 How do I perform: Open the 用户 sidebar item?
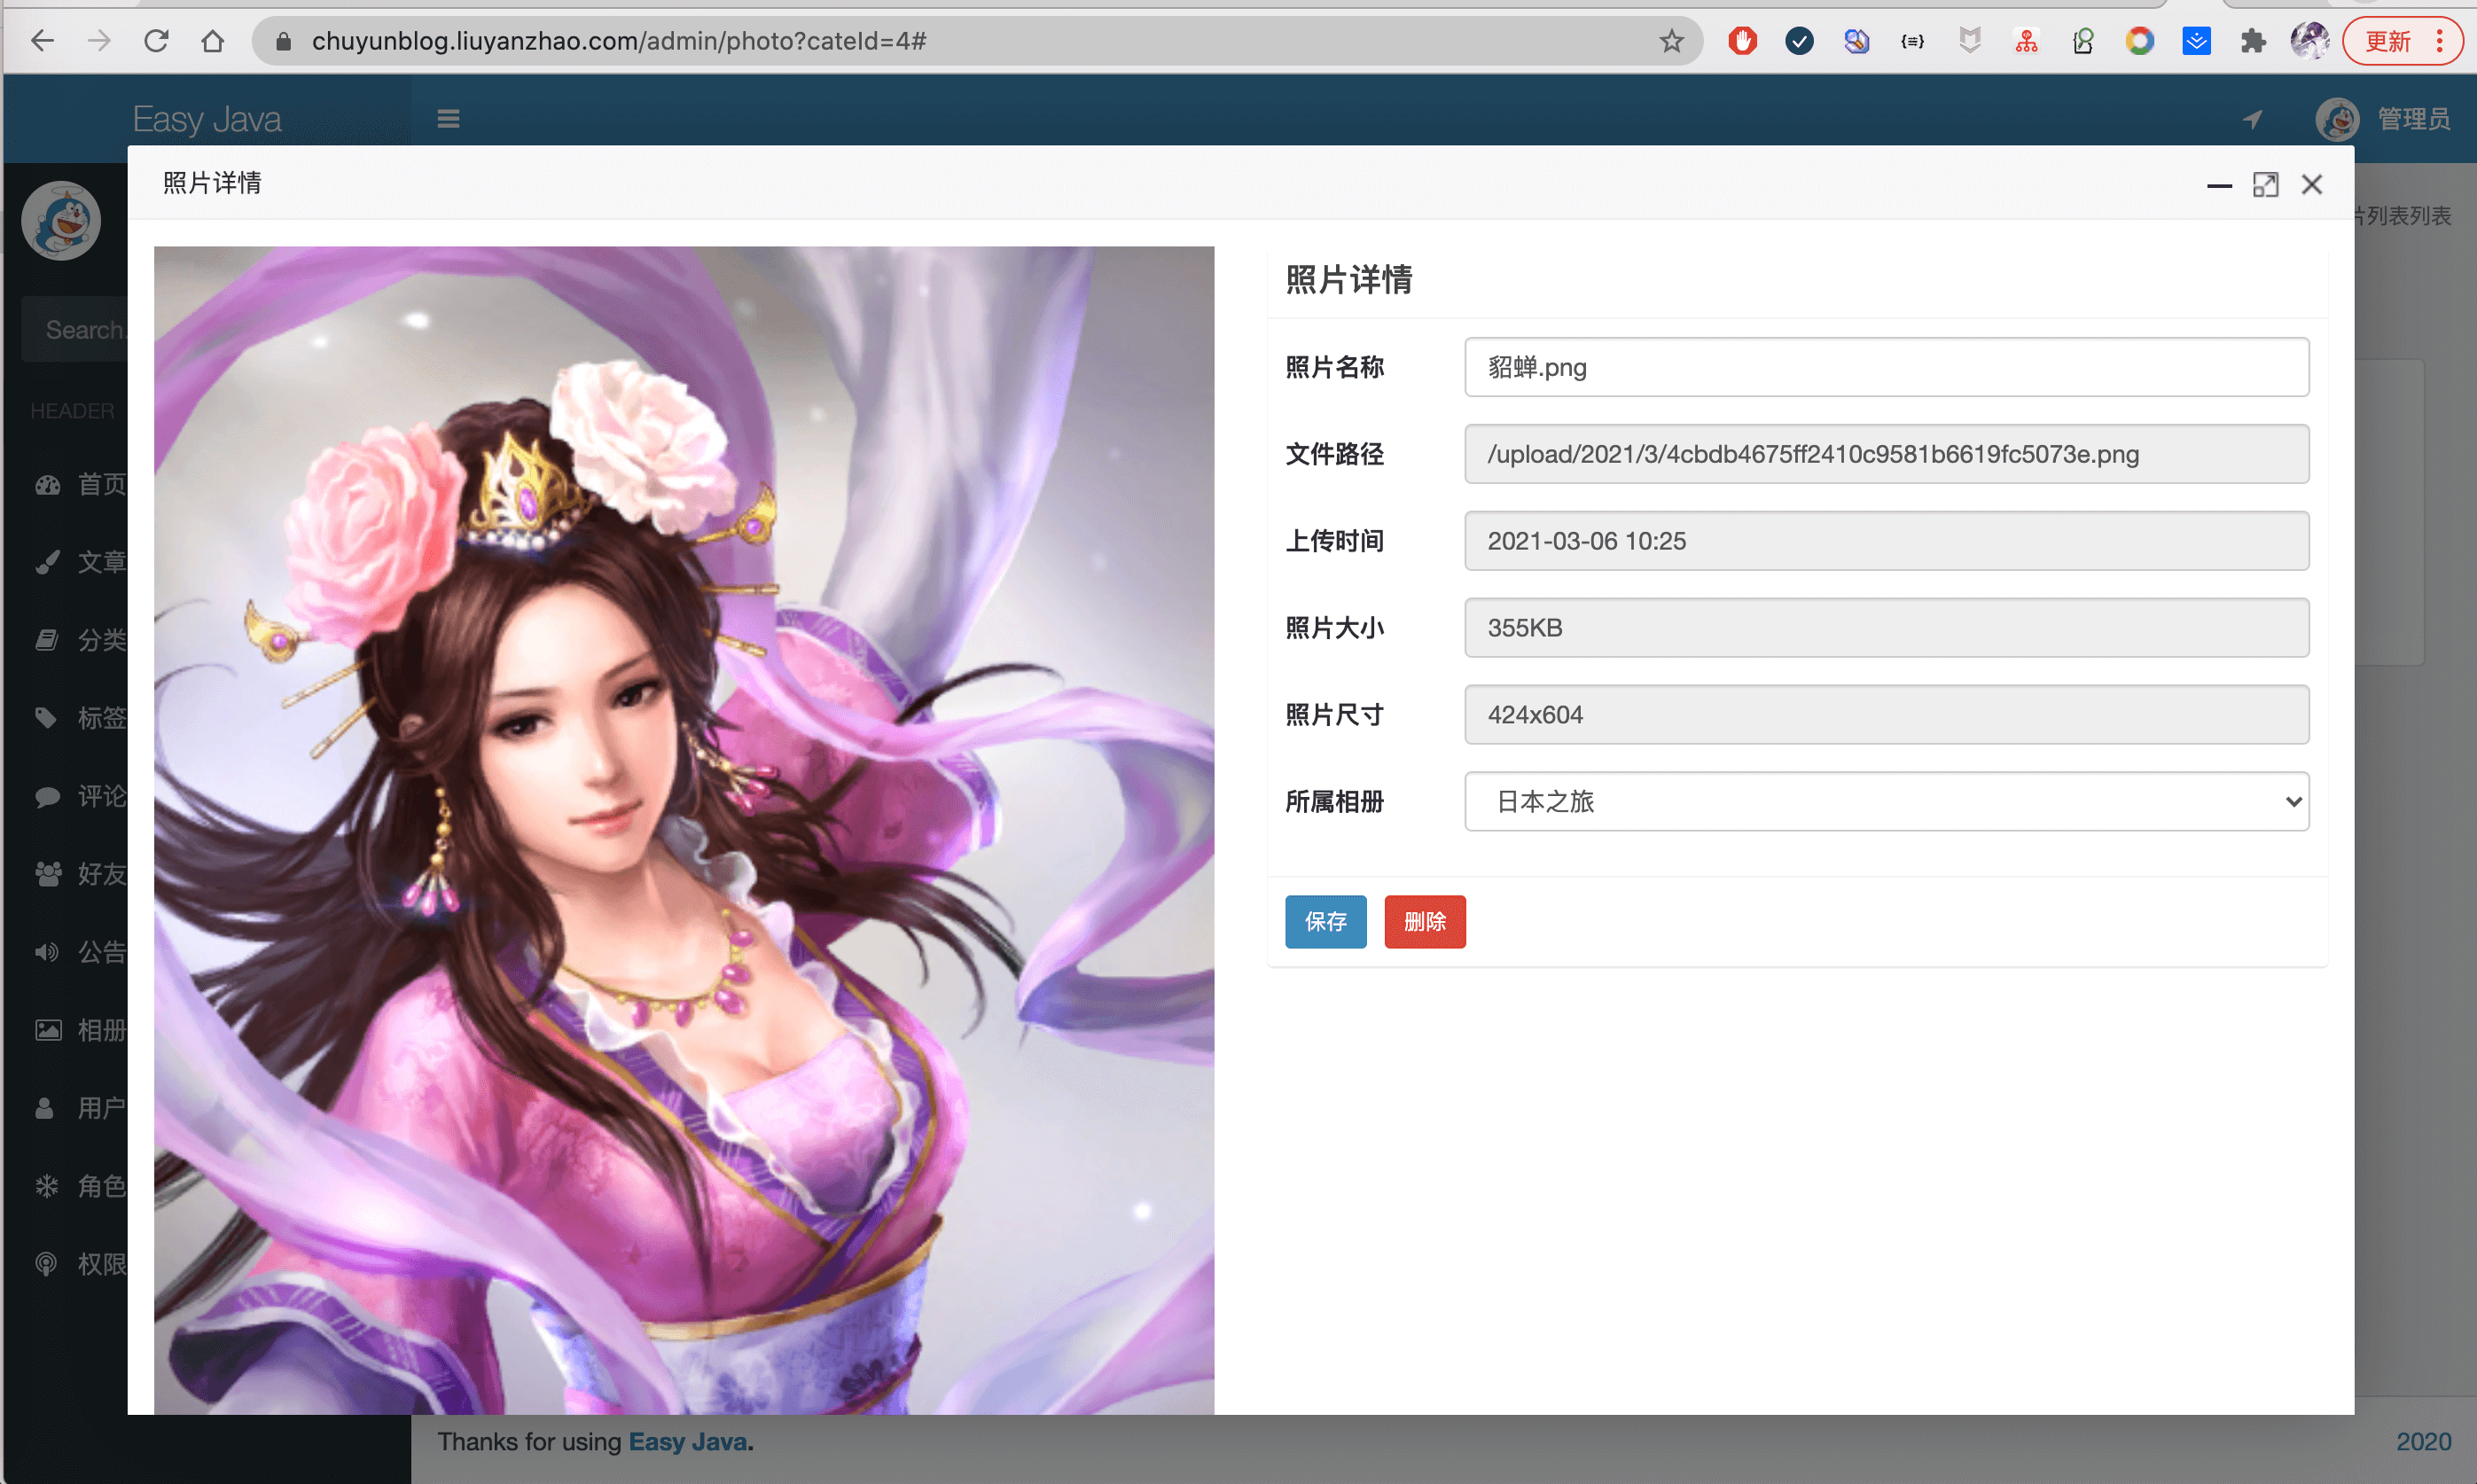pyautogui.click(x=80, y=1109)
